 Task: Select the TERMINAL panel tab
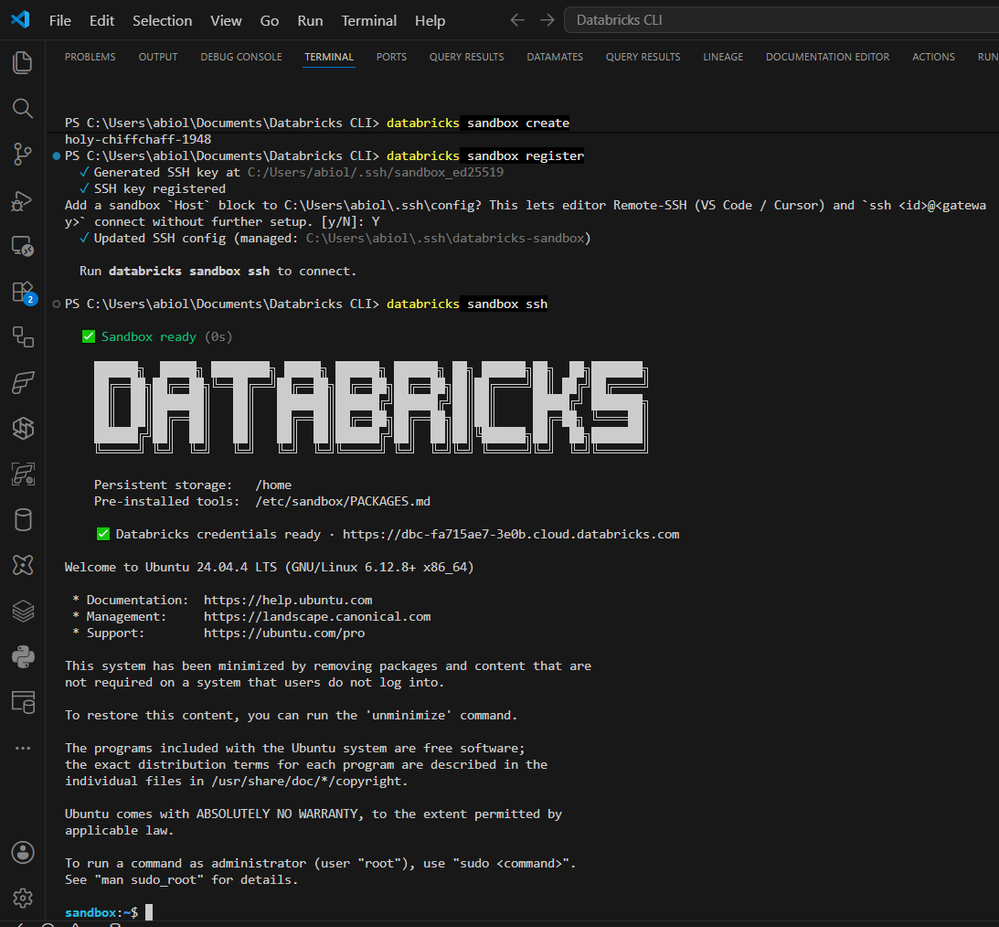coord(329,57)
